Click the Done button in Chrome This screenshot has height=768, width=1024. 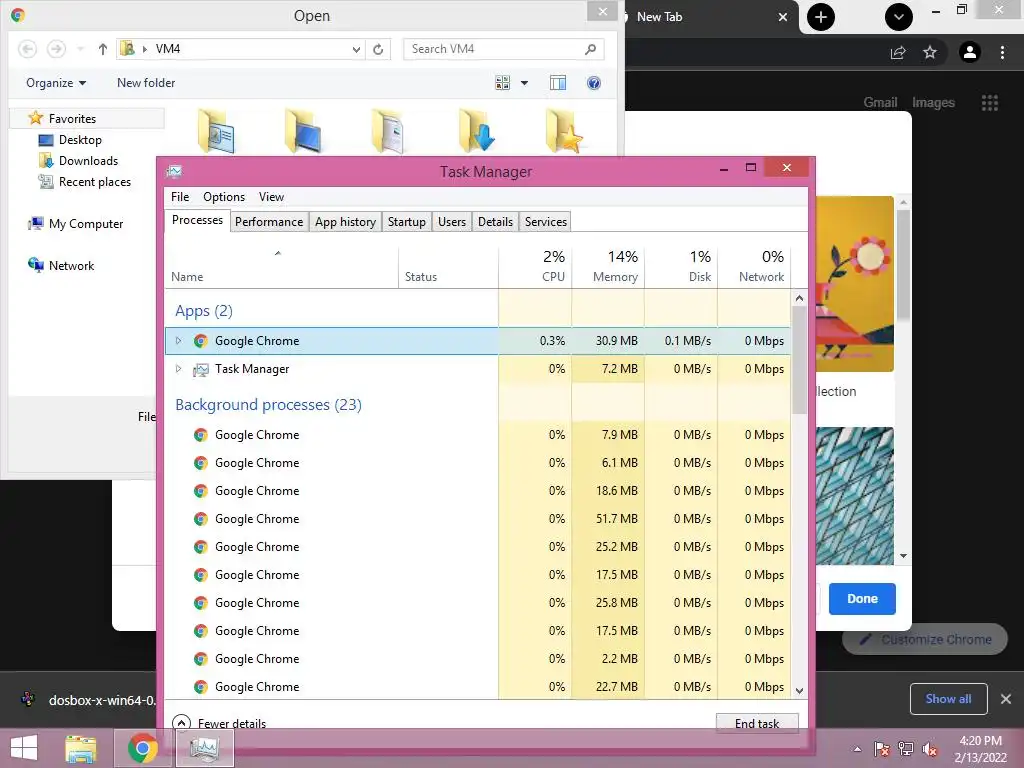(862, 599)
